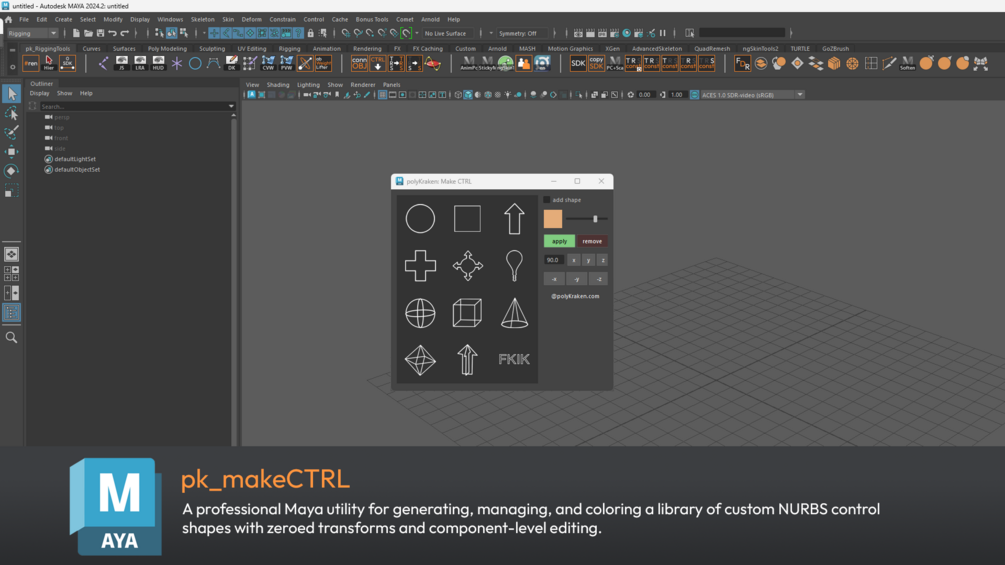1005x565 pixels.
Task: Click the -z rotate button
Action: point(599,279)
